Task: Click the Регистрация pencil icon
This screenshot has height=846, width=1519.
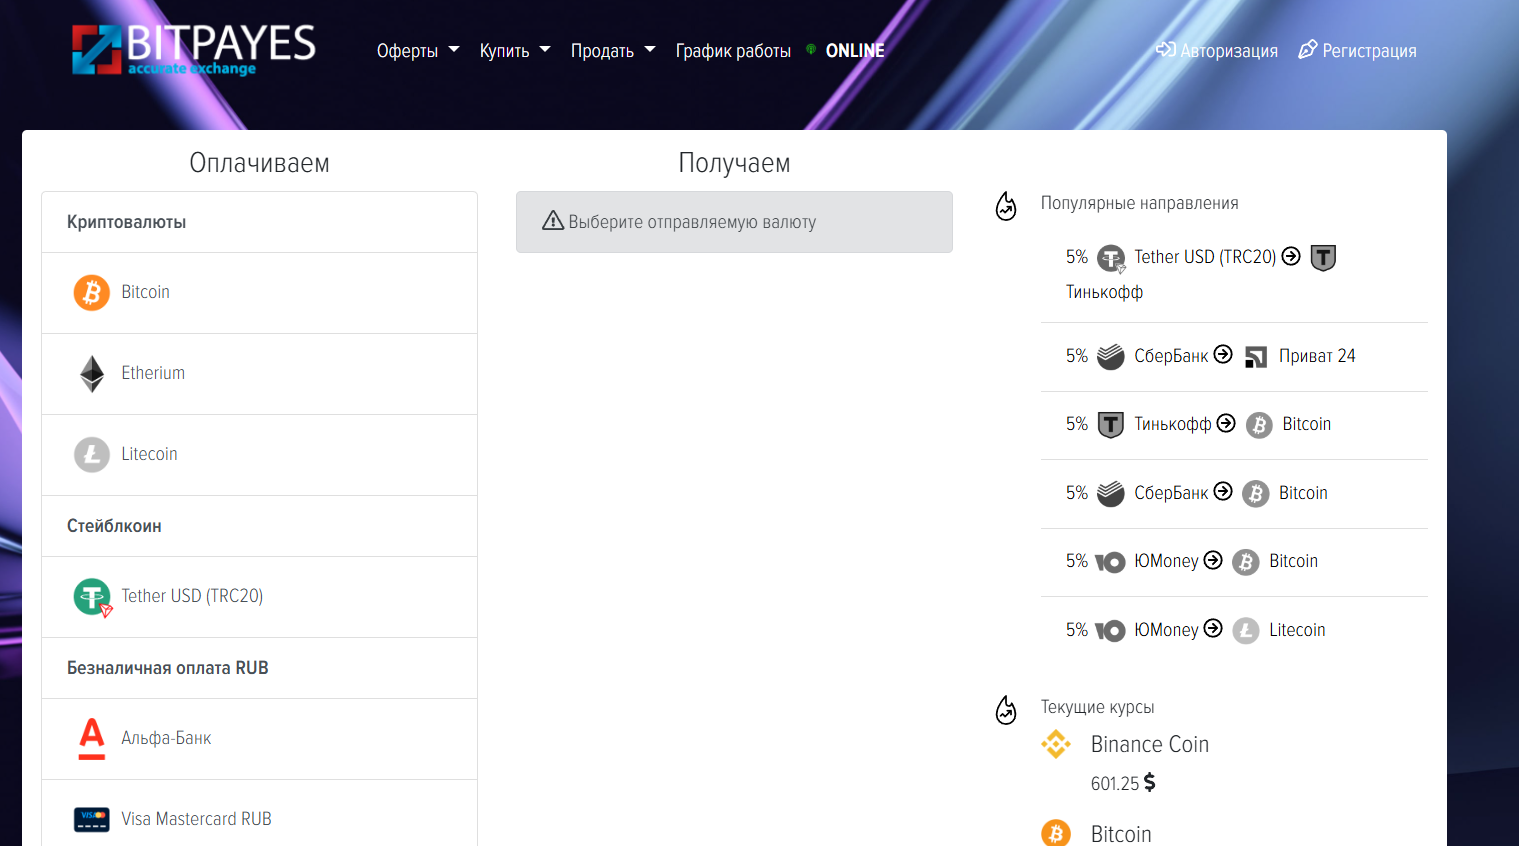Action: (x=1308, y=49)
